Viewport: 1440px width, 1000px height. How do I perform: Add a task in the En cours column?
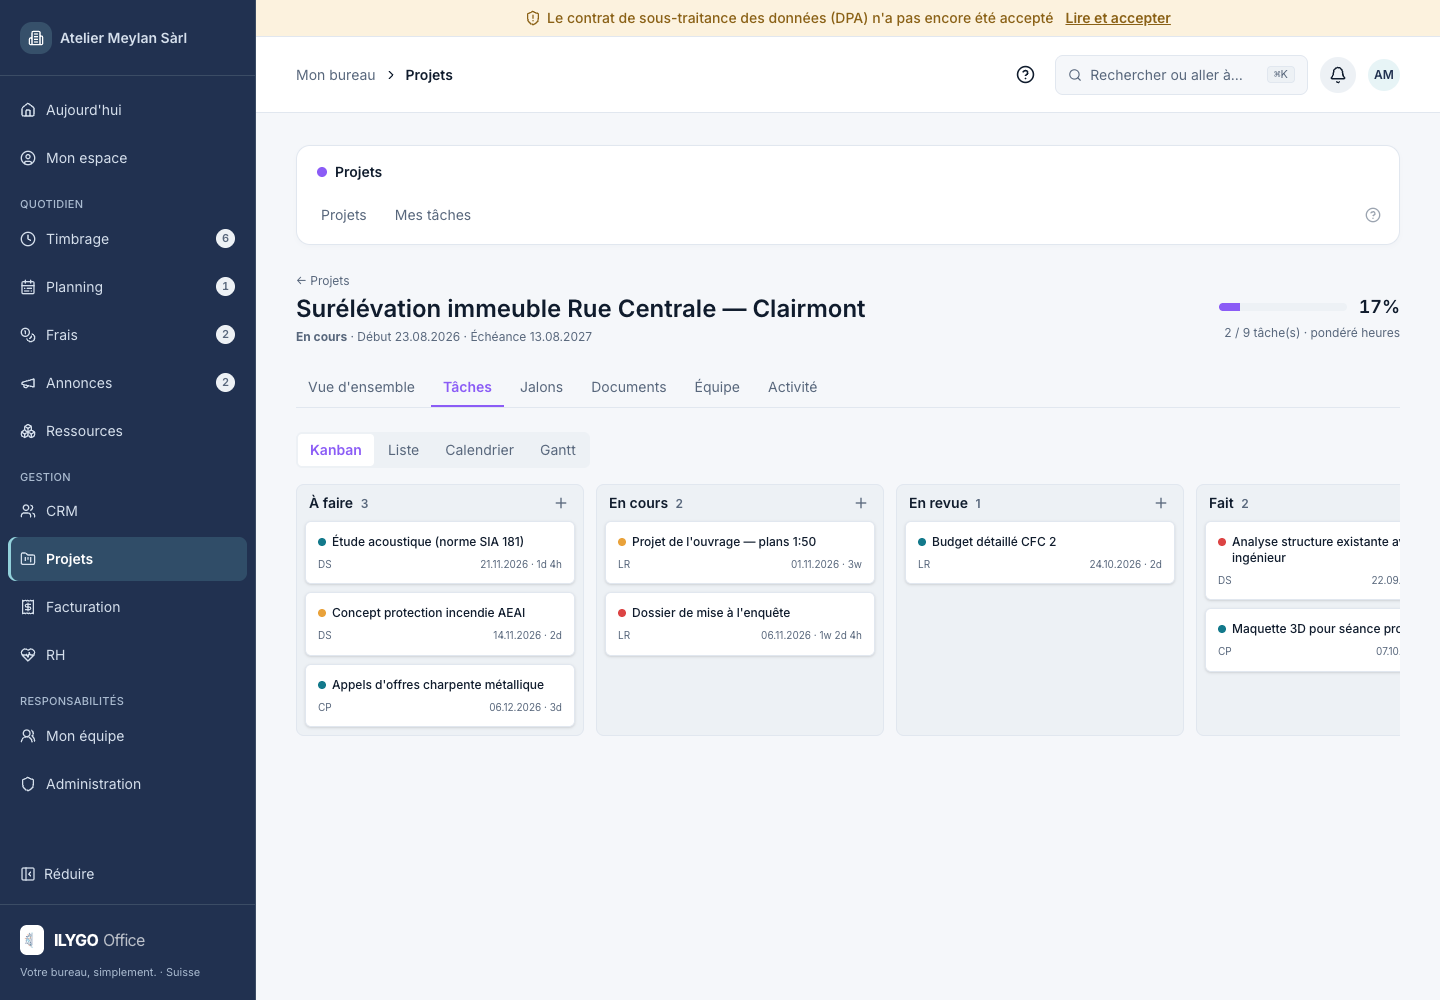pyautogui.click(x=861, y=503)
